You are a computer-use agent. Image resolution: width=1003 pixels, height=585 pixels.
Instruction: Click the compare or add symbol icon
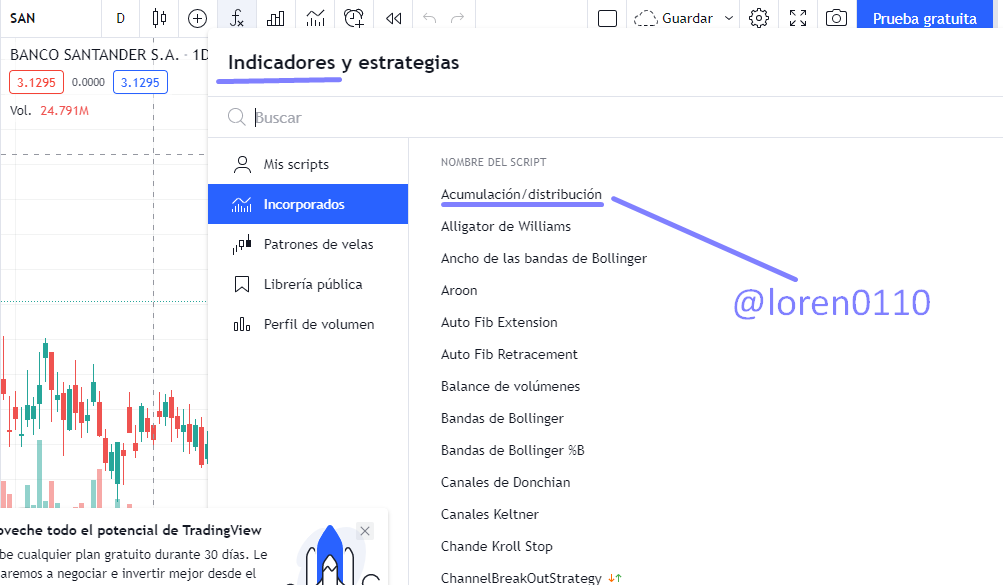tap(198, 19)
